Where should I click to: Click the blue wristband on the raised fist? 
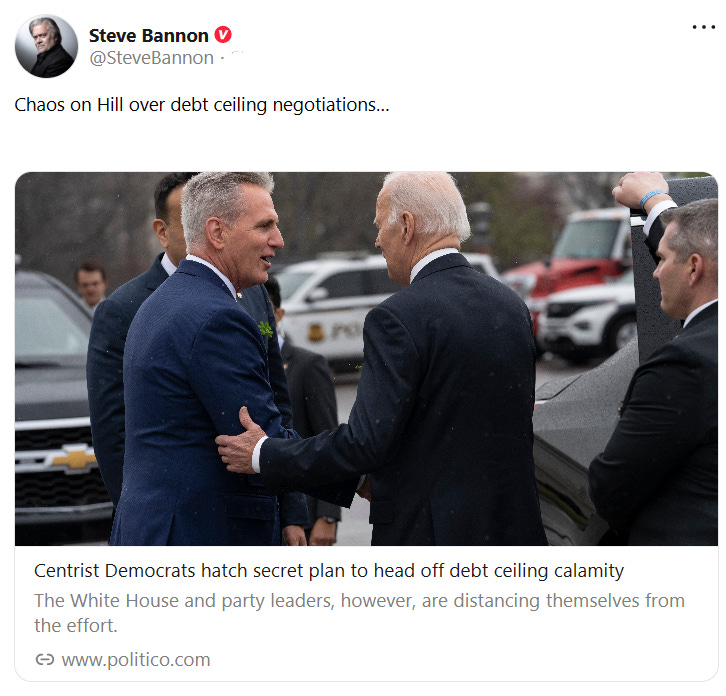(652, 196)
